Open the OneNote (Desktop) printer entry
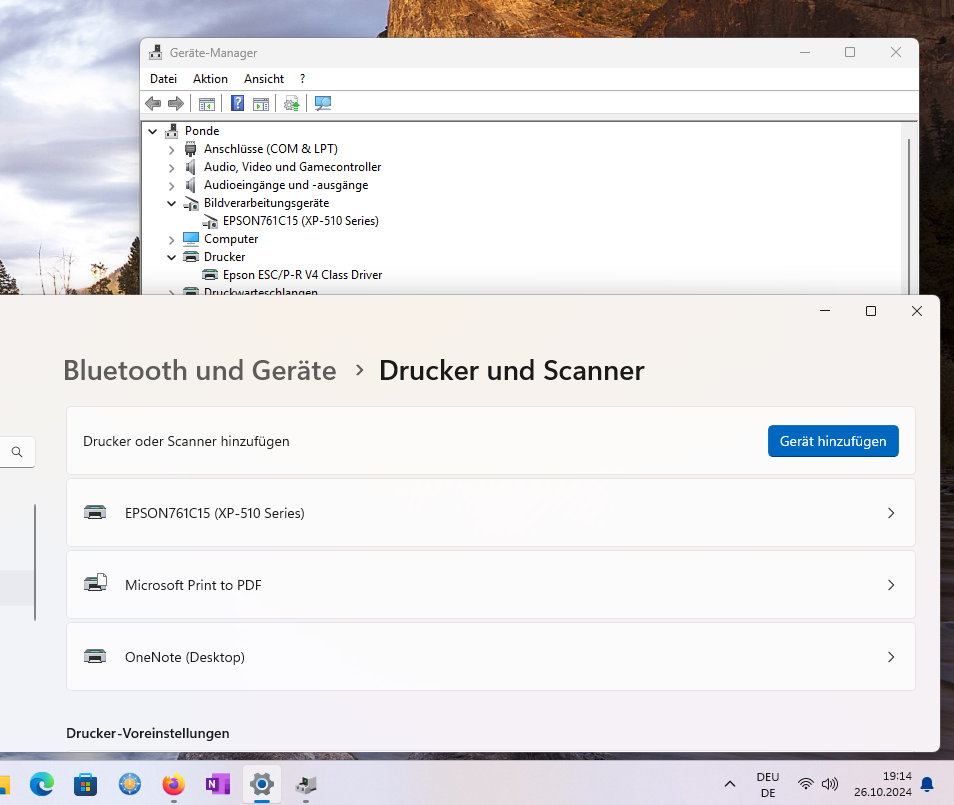The width and height of the screenshot is (954, 805). [490, 657]
